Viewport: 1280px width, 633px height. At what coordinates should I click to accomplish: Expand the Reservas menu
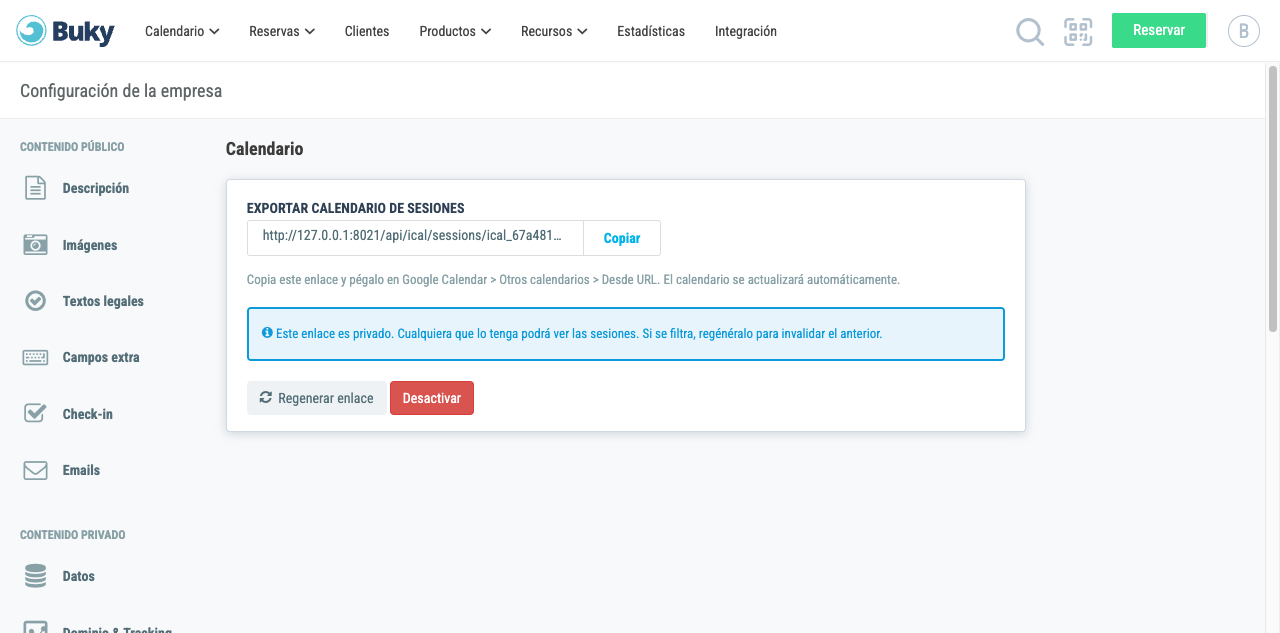pyautogui.click(x=282, y=31)
